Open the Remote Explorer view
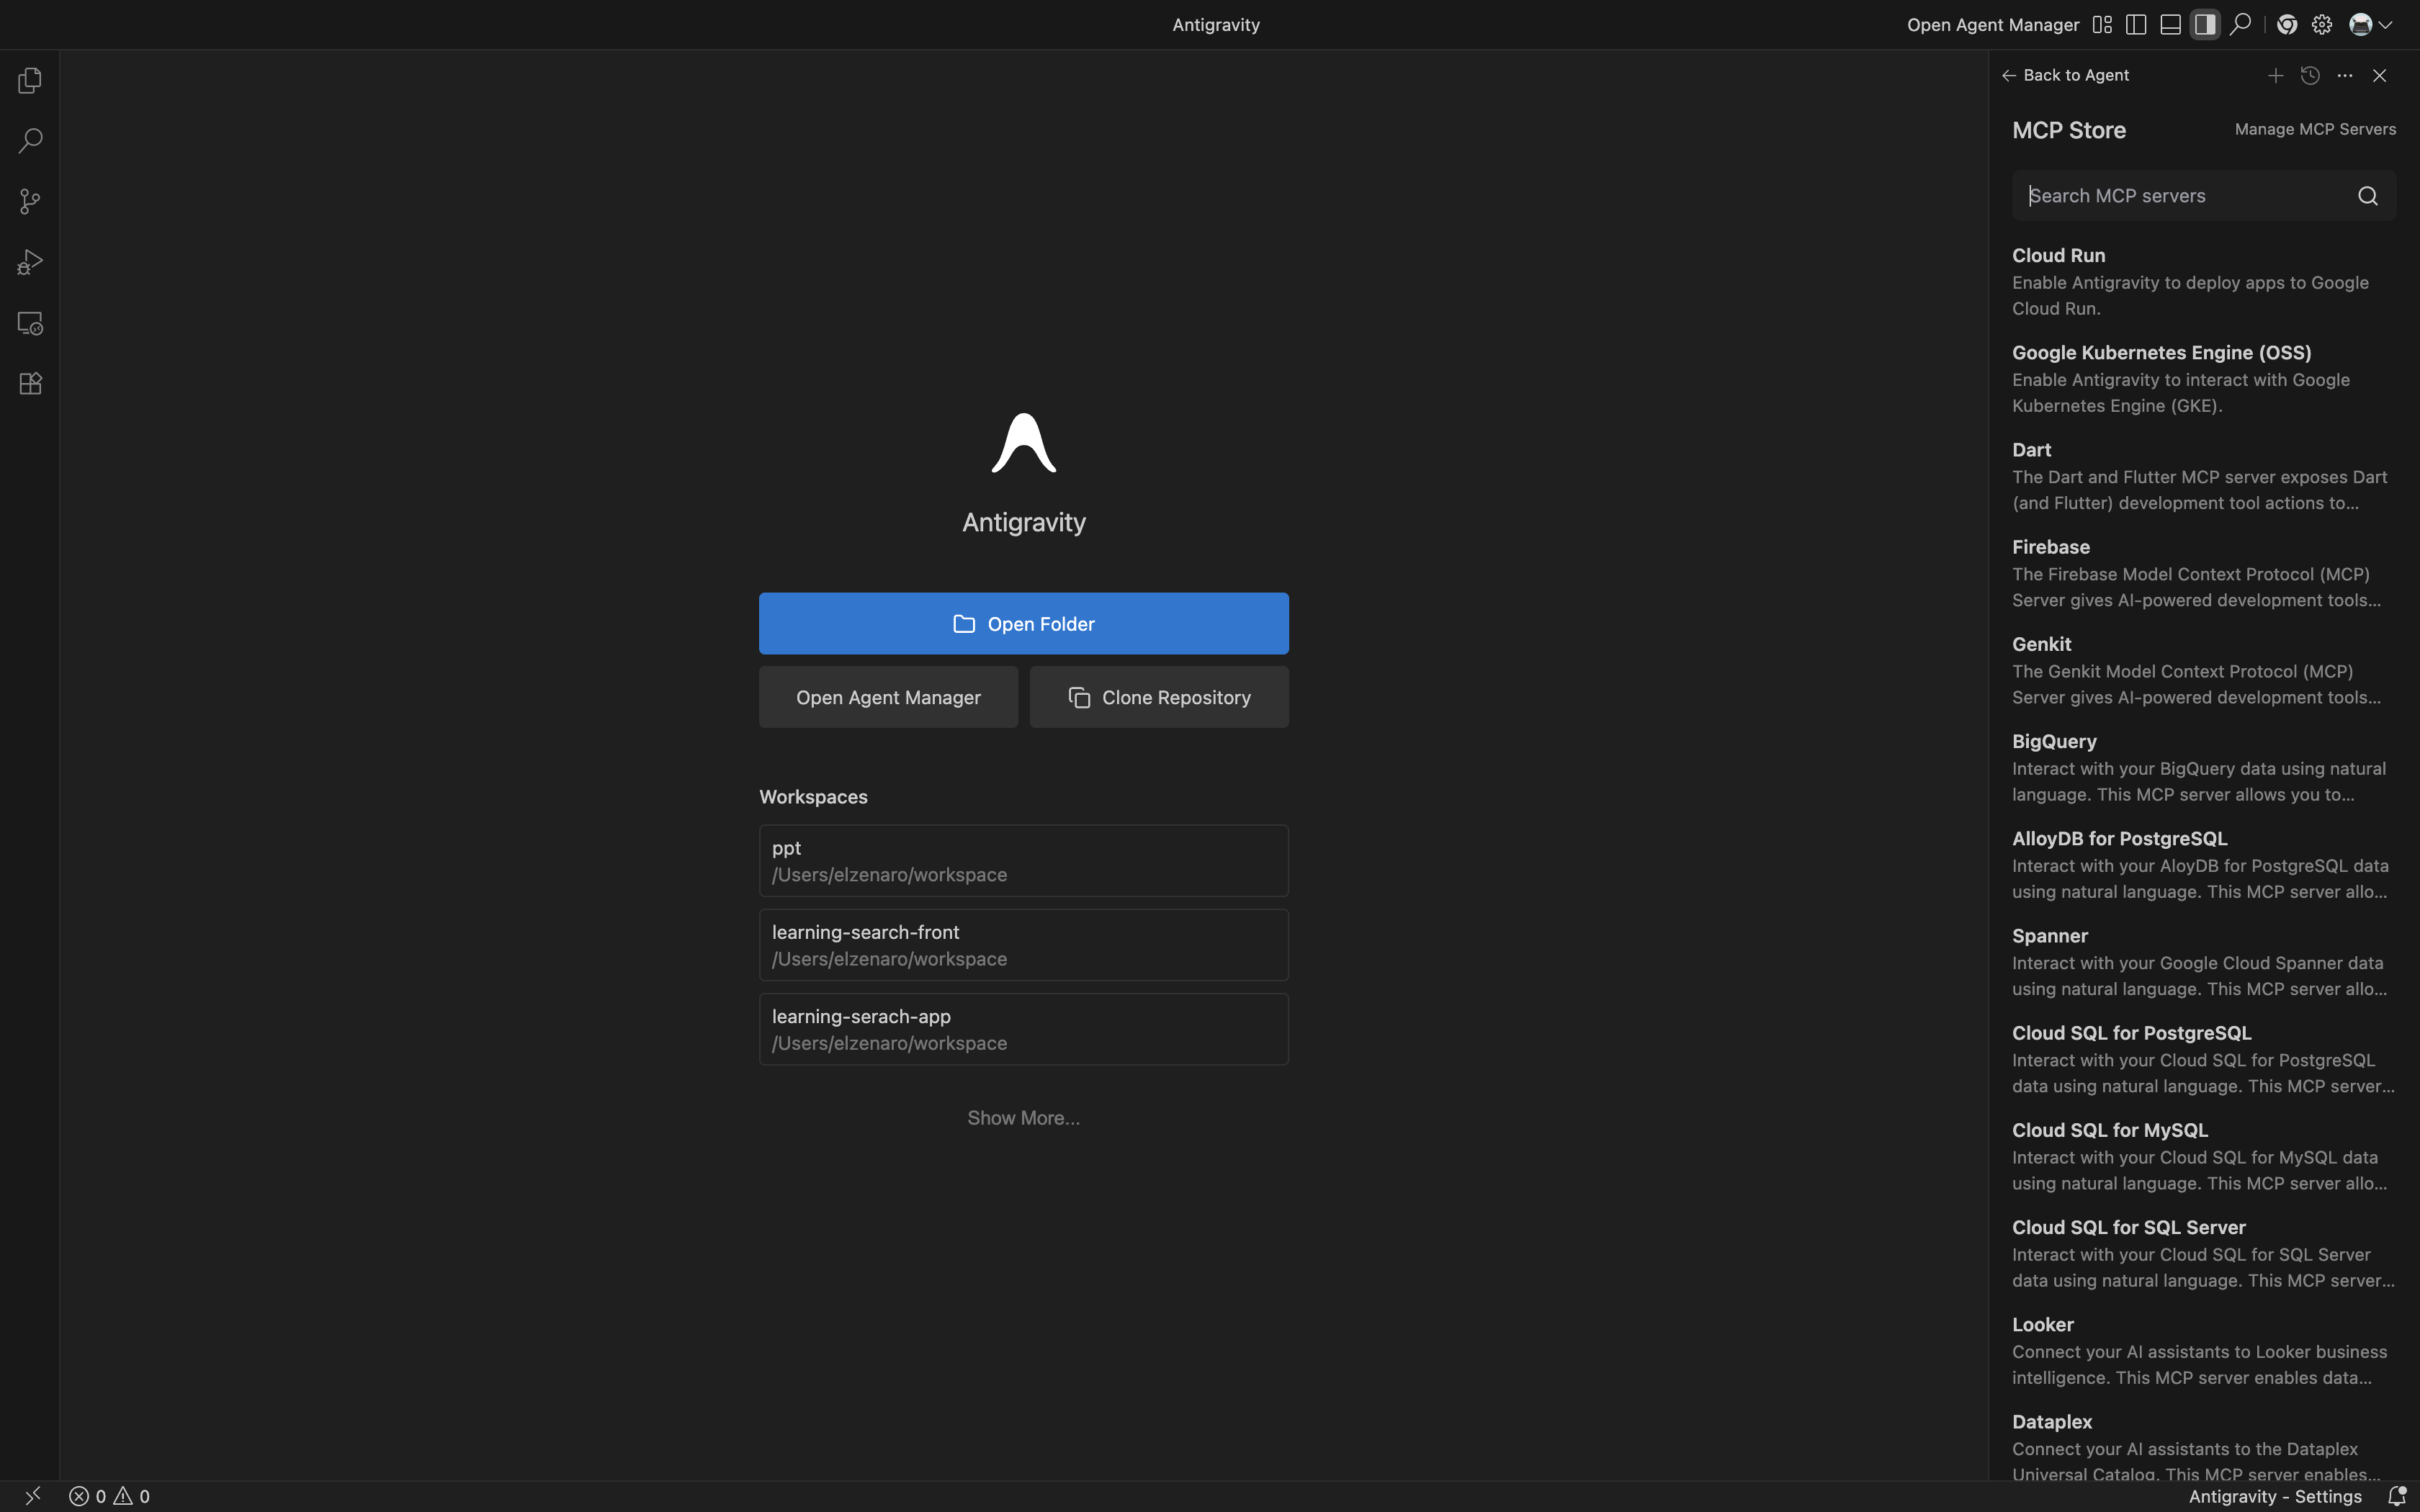The width and height of the screenshot is (2420, 1512). point(30,323)
